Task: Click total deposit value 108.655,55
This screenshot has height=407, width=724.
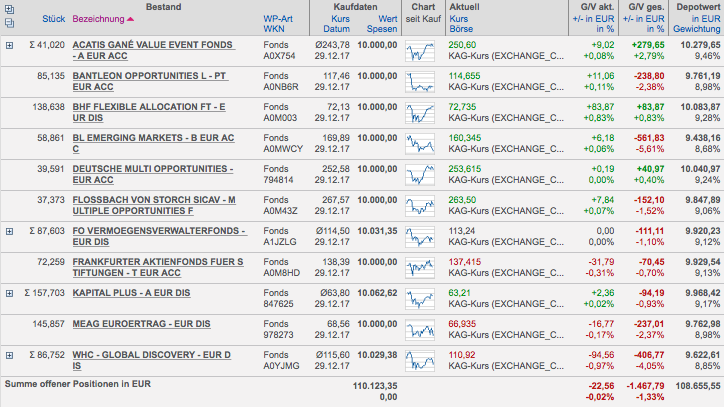Action: pos(698,386)
